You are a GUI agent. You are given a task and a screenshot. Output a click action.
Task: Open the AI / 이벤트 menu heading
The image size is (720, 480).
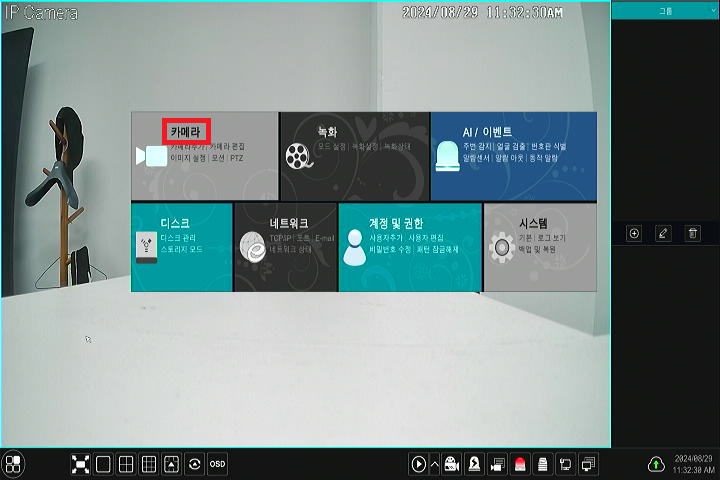click(487, 132)
